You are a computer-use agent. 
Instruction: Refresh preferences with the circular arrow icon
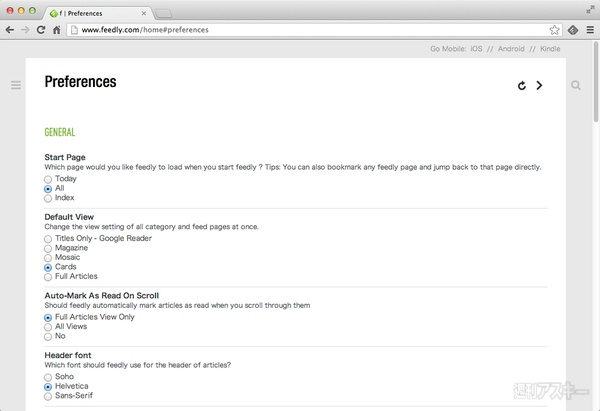522,85
